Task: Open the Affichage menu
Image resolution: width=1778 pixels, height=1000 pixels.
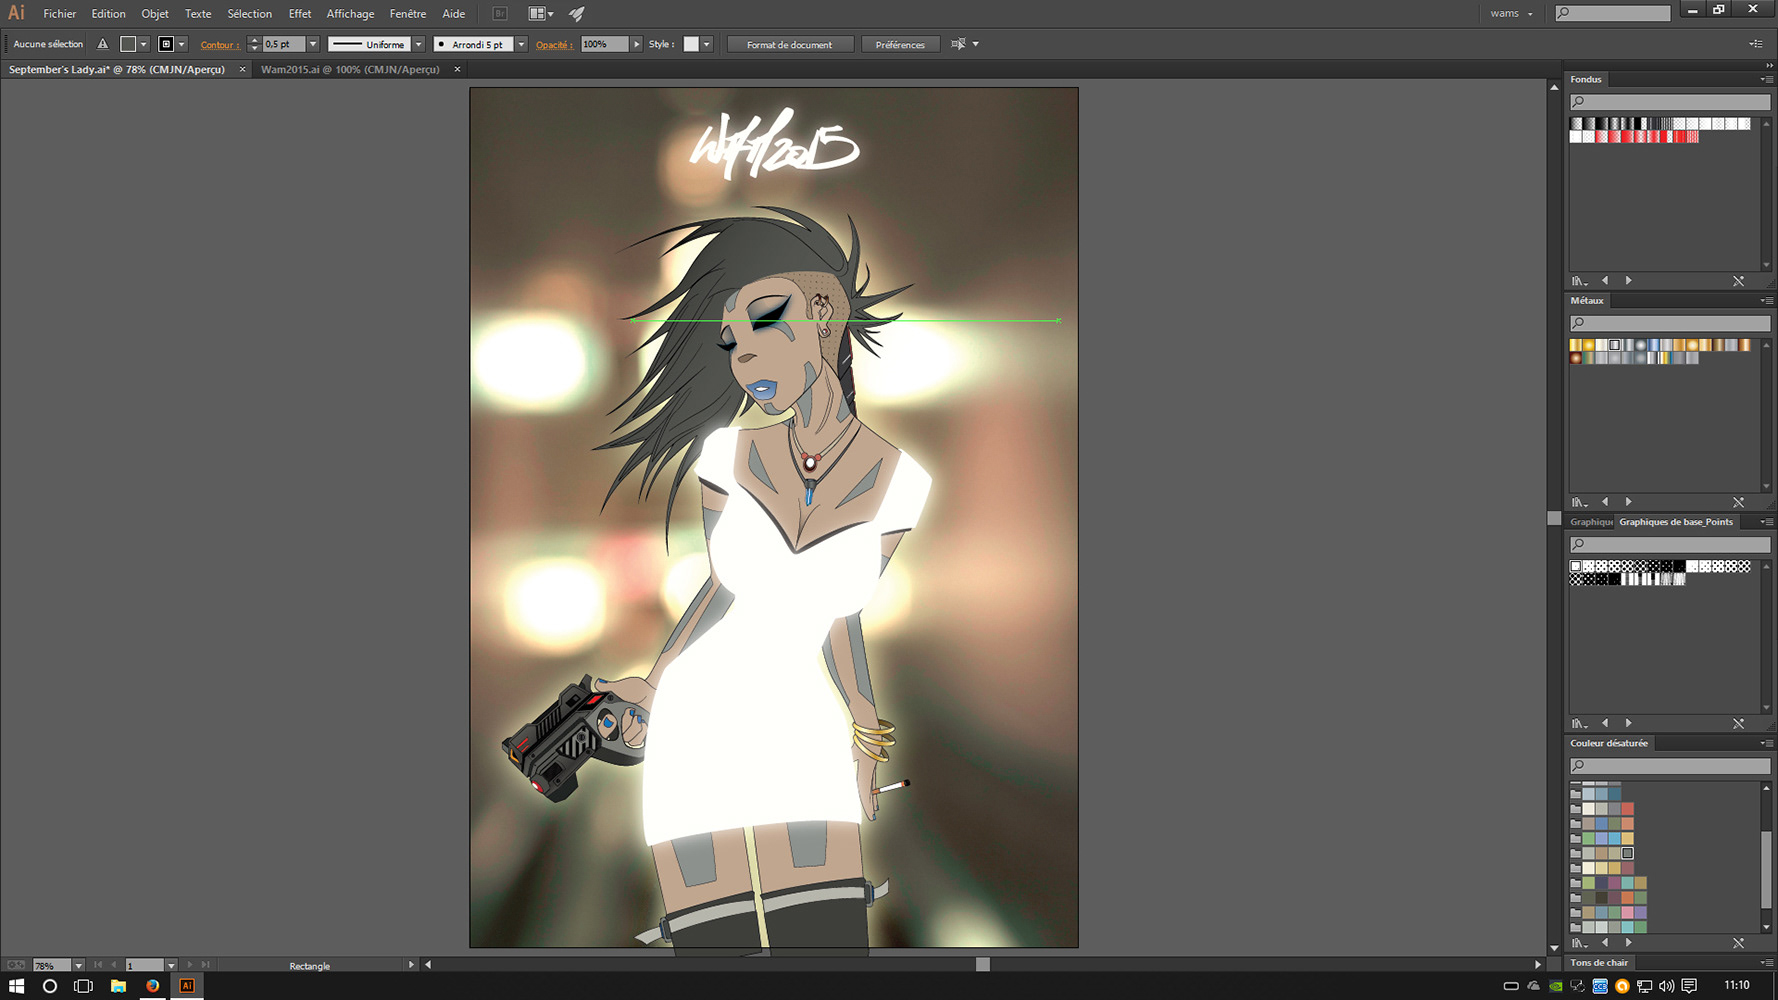Action: click(x=350, y=14)
